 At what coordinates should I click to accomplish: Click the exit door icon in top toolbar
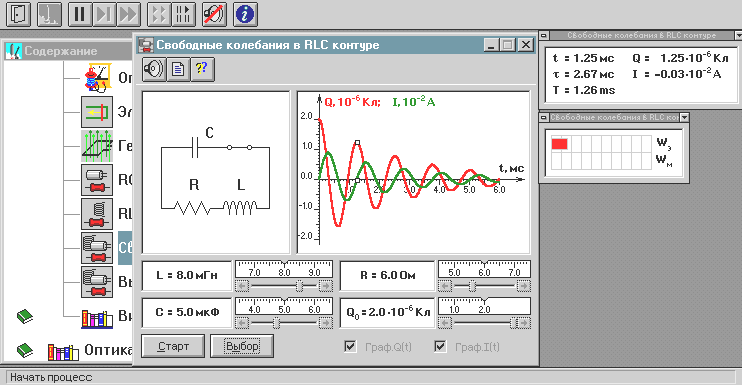[18, 14]
